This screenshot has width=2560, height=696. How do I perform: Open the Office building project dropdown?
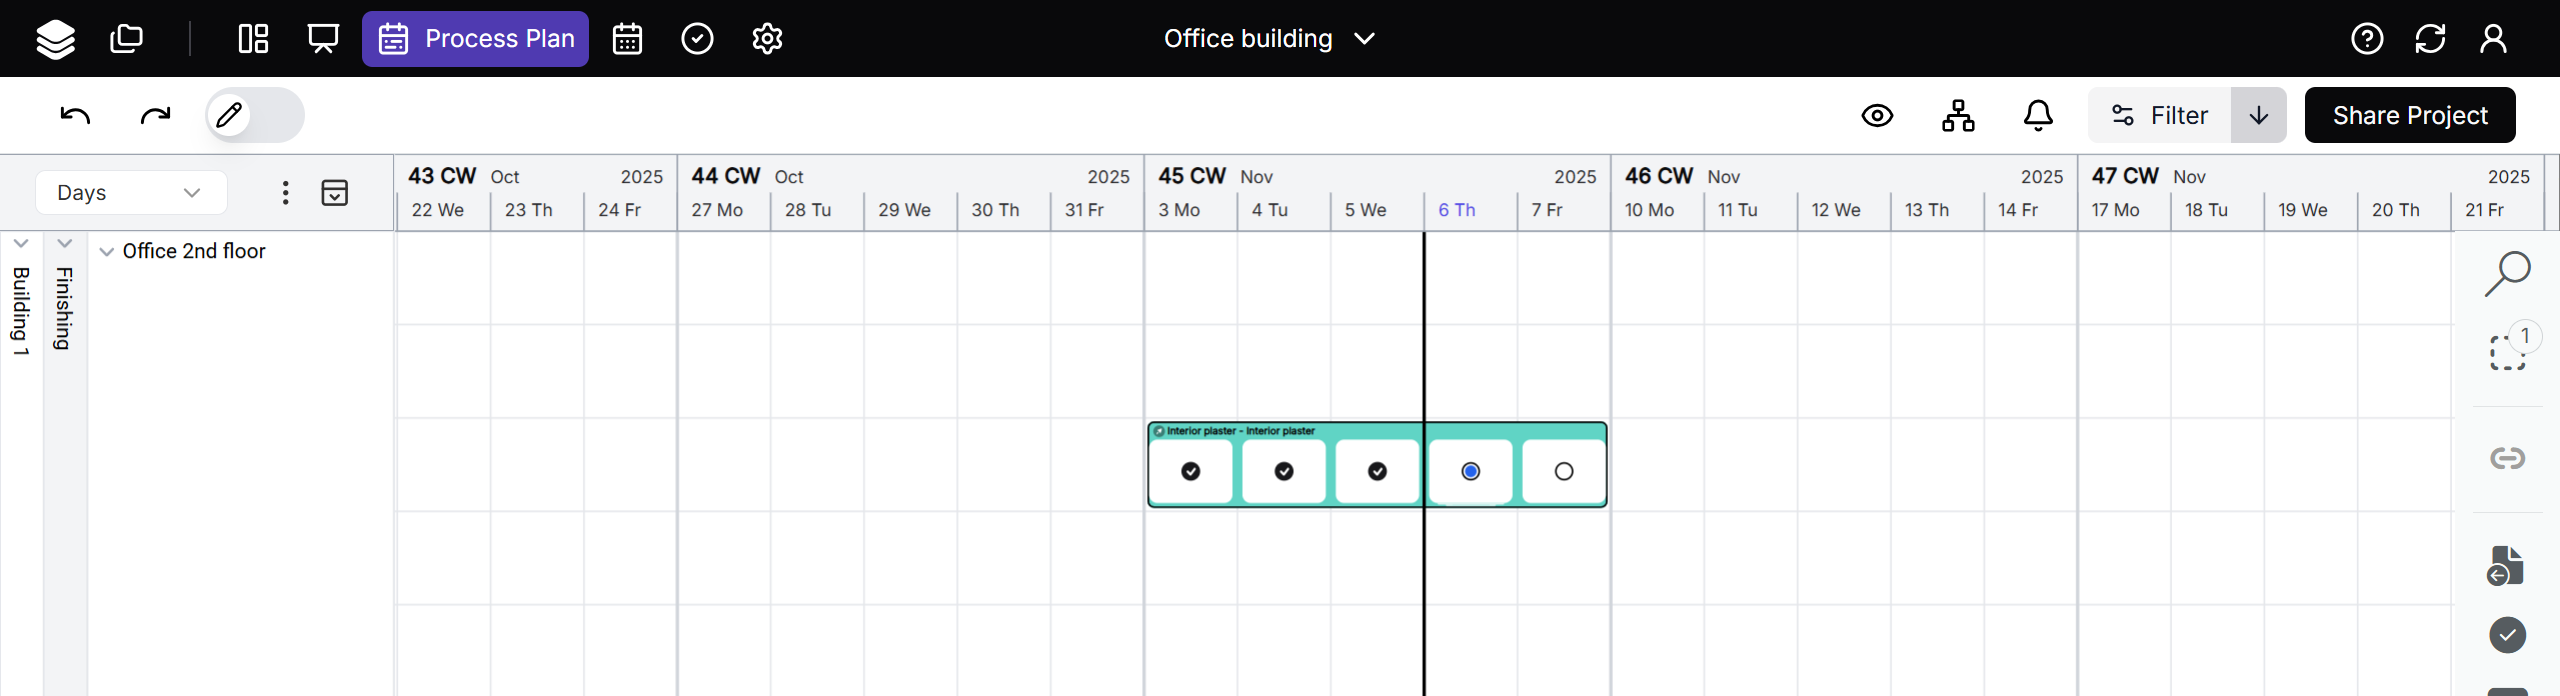point(1269,39)
